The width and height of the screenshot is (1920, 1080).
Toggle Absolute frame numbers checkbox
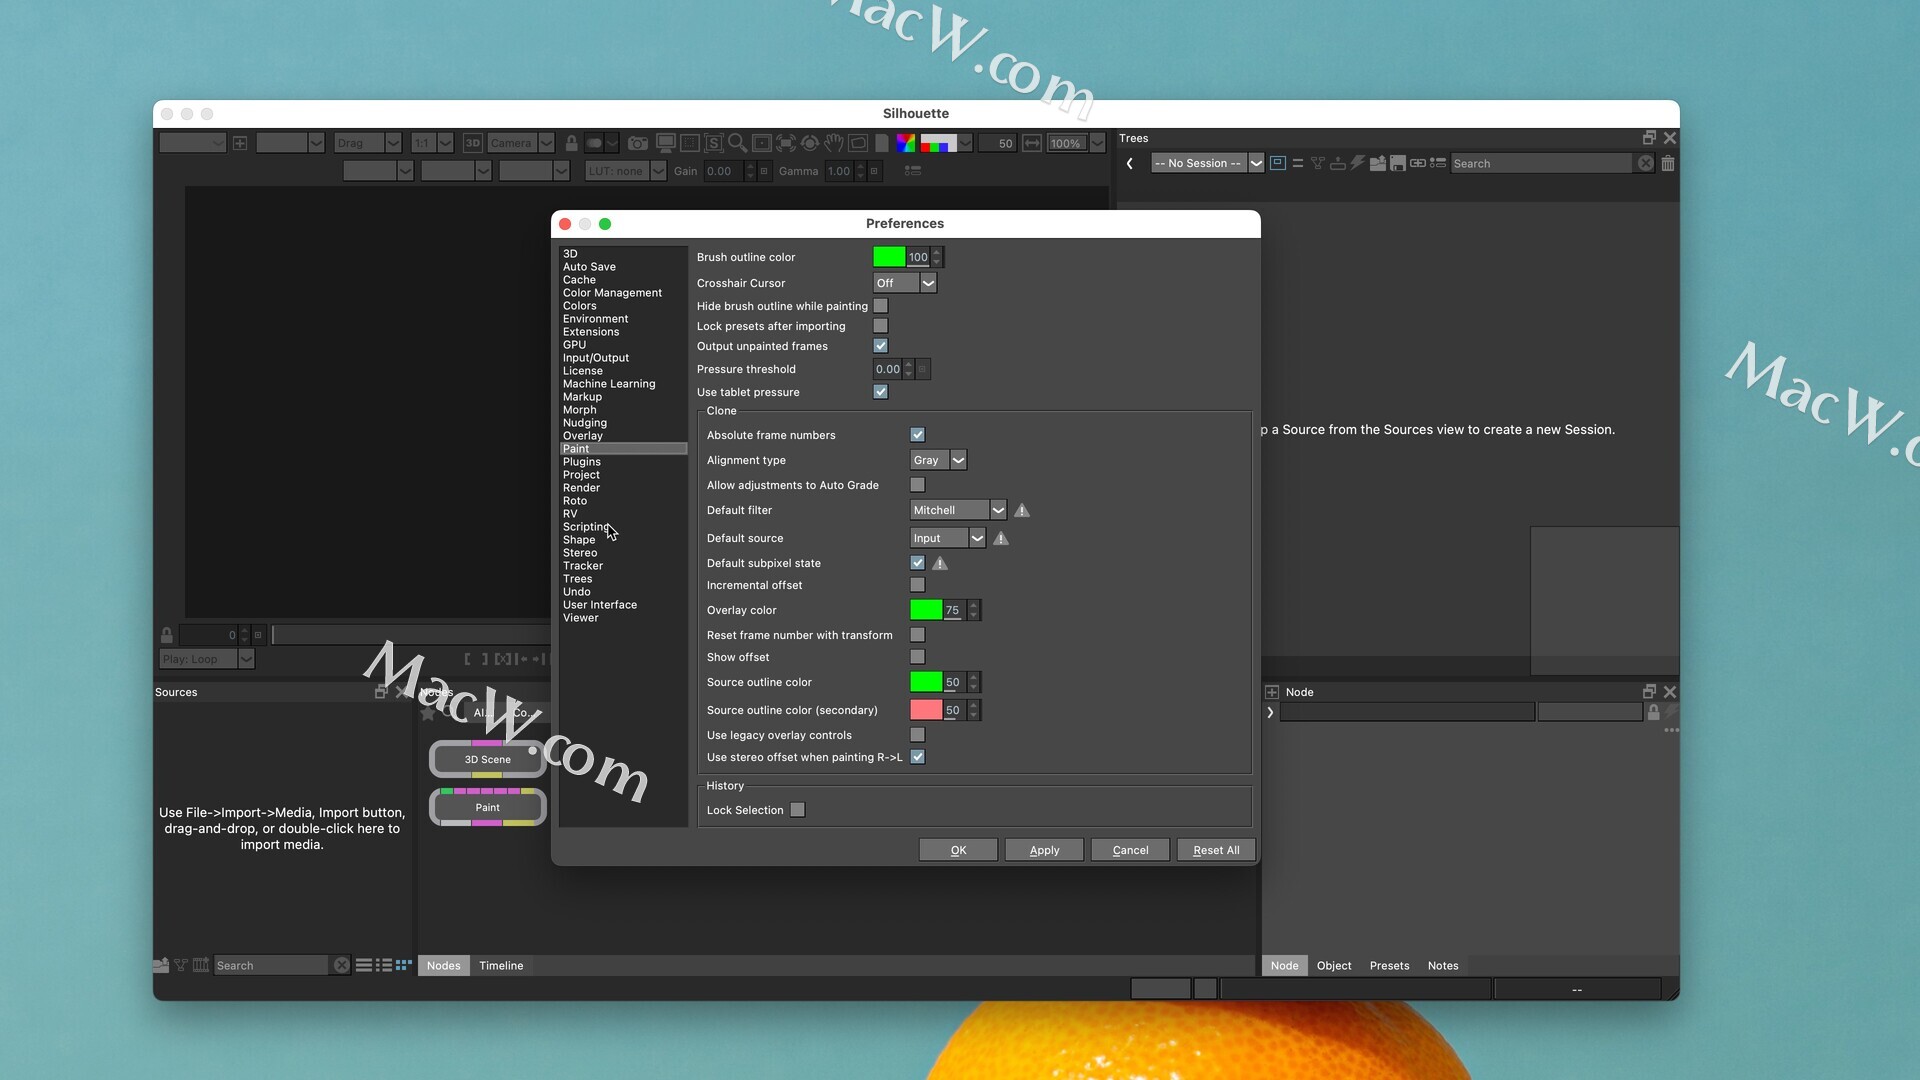tap(918, 435)
